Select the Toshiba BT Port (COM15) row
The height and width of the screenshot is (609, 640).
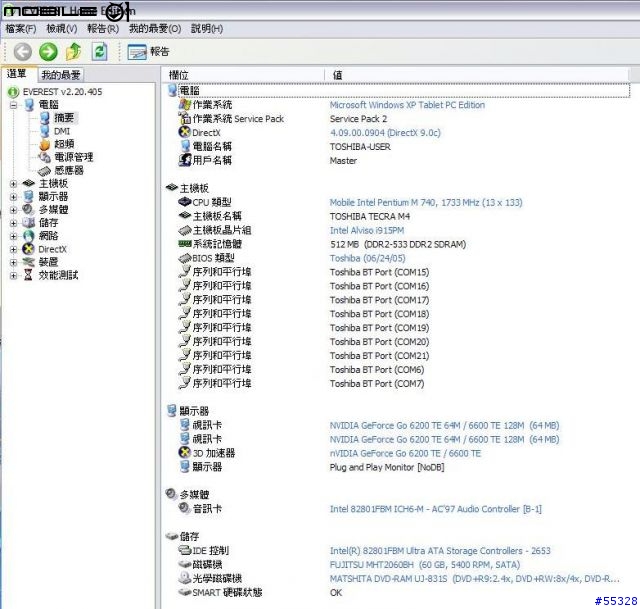coord(380,272)
